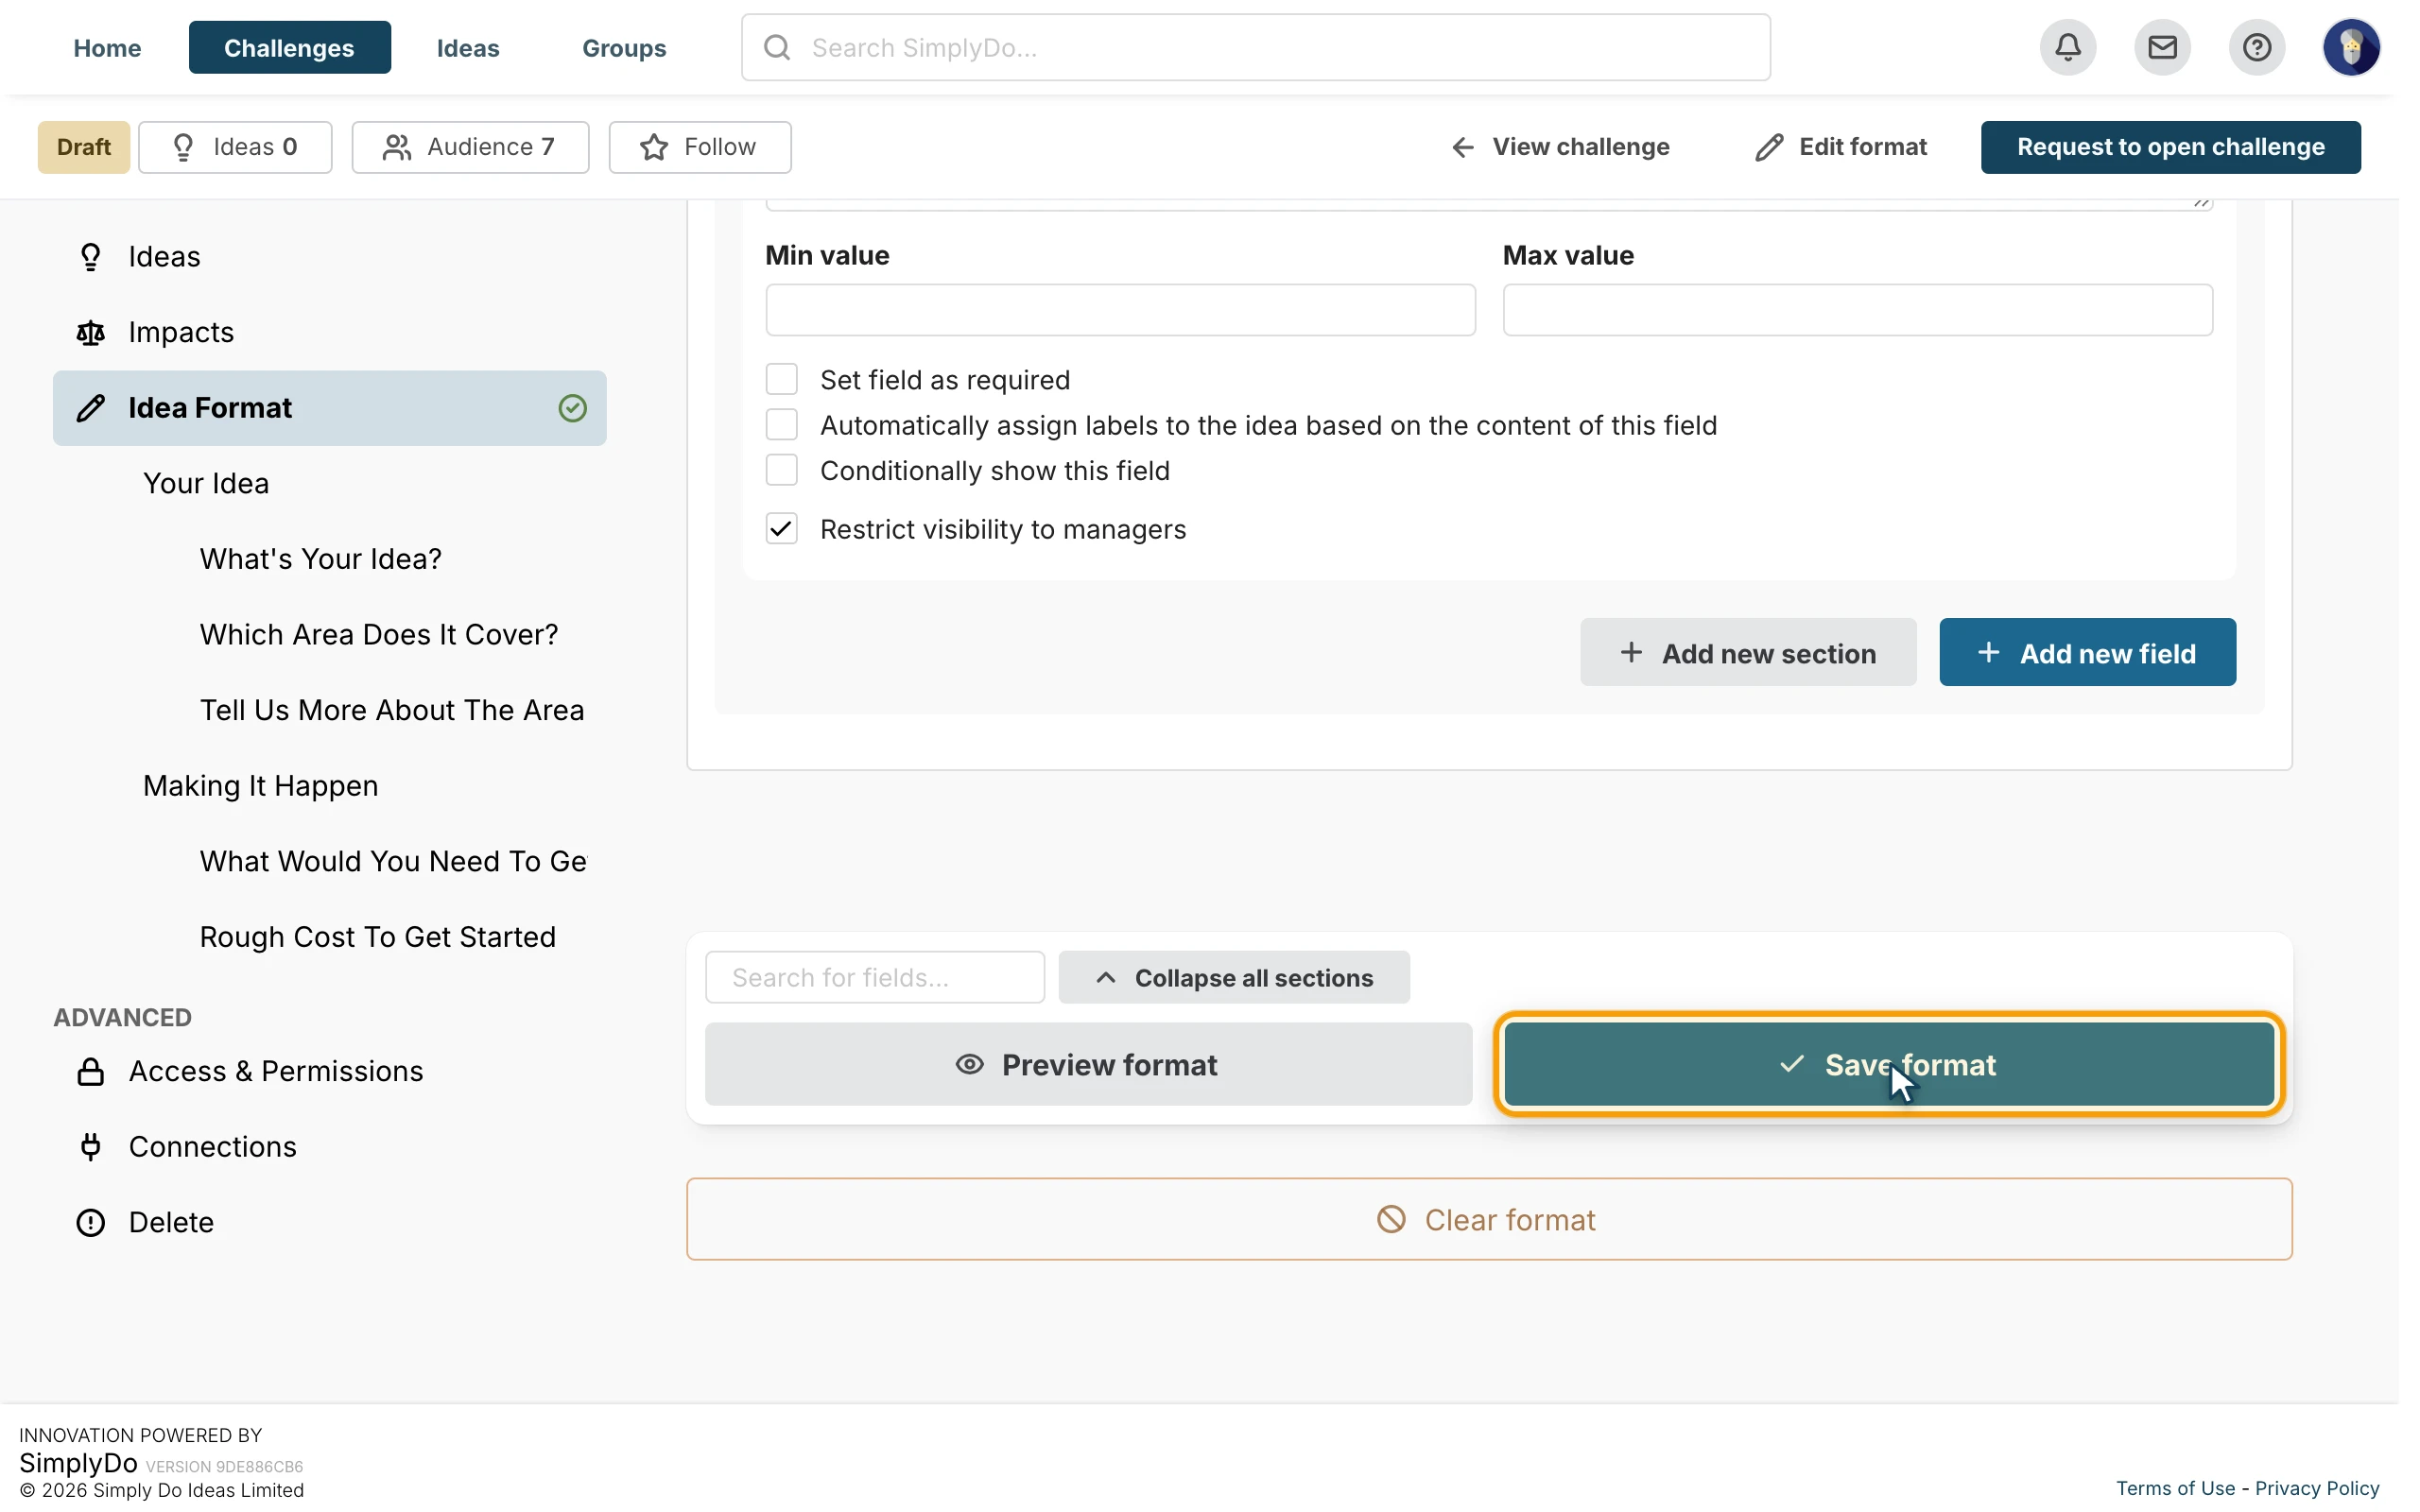Click the alert icon beside Delete
2420x1512 pixels.
tap(90, 1222)
